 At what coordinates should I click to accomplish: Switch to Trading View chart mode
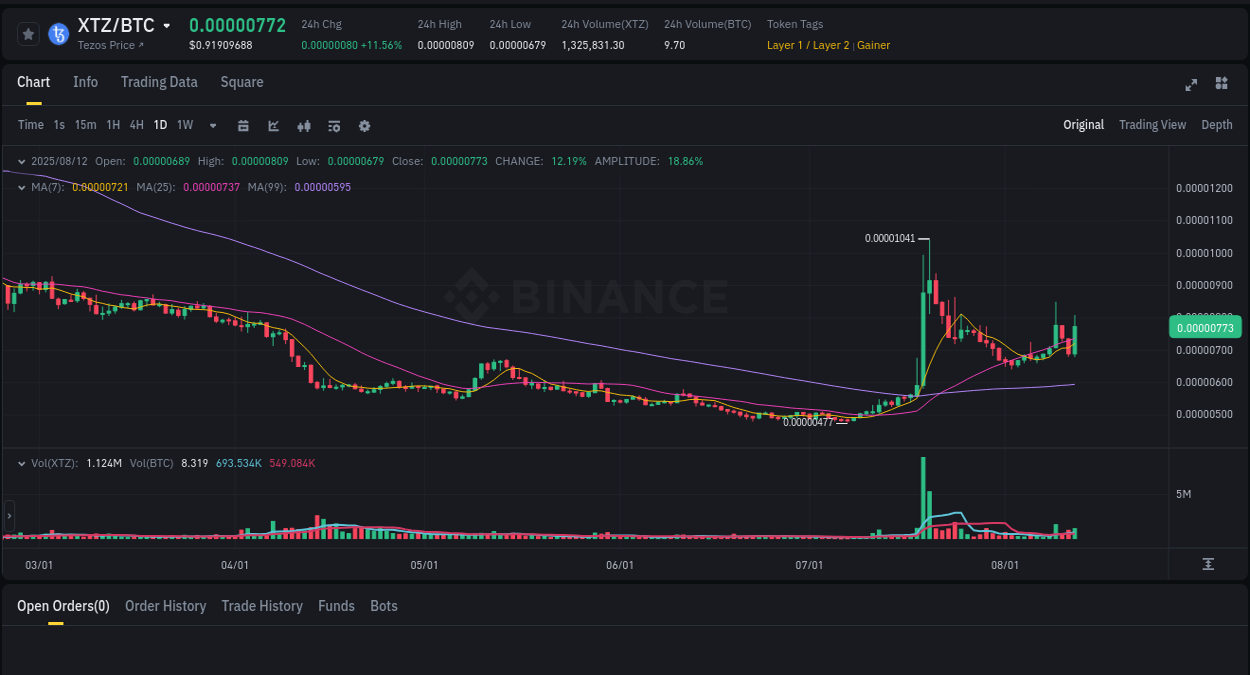point(1152,125)
